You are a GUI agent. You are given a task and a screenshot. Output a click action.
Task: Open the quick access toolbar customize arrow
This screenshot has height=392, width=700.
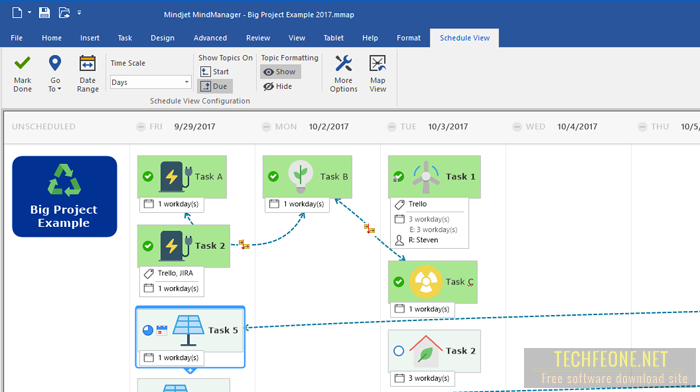coord(79,13)
